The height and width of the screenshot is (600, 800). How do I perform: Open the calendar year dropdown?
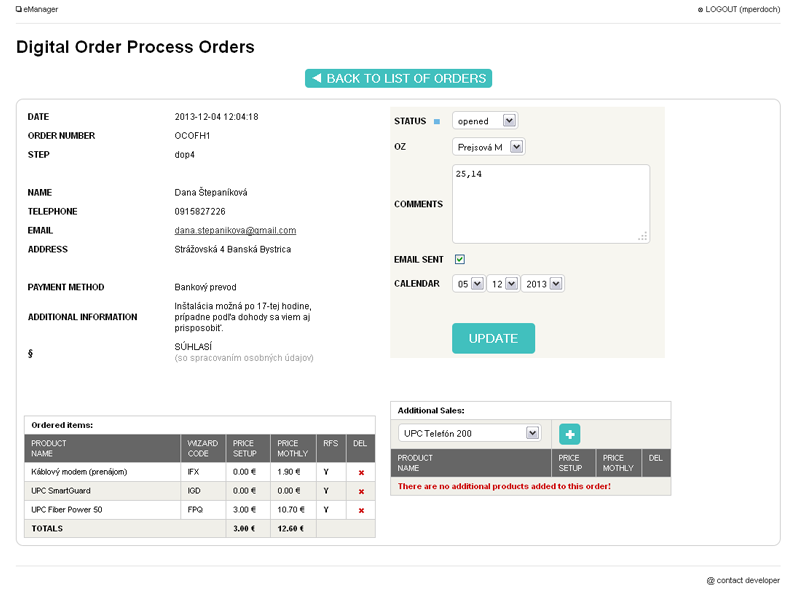pos(542,284)
